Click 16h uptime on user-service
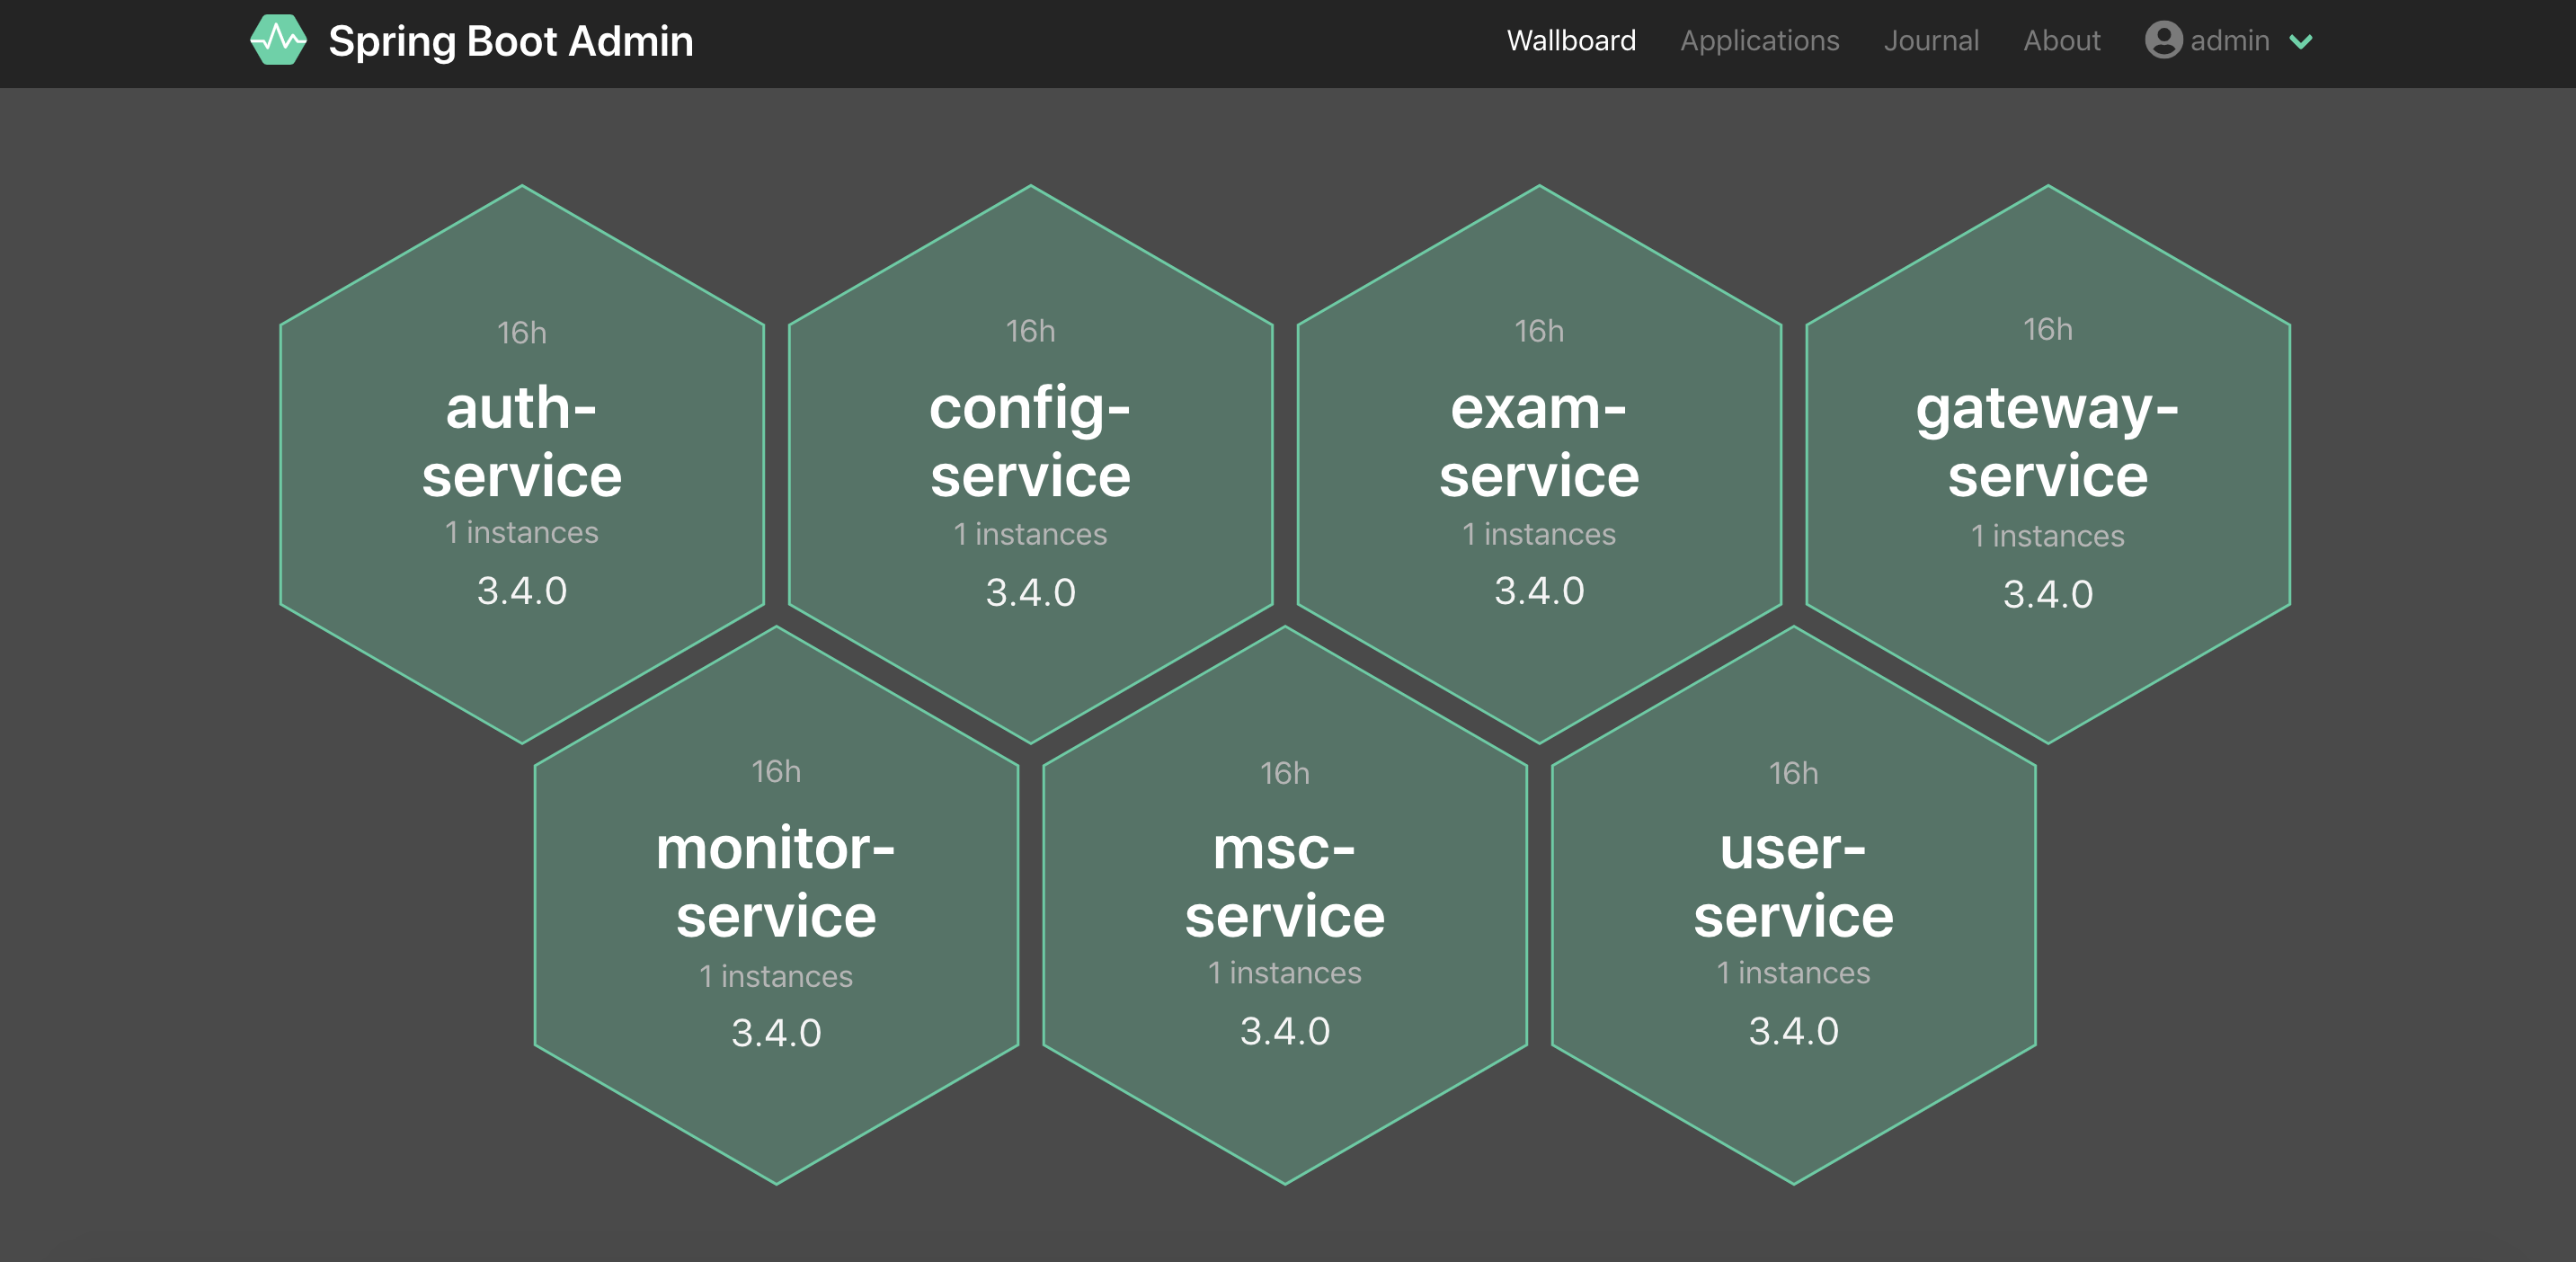Viewport: 2576px width, 1262px height. [1793, 773]
